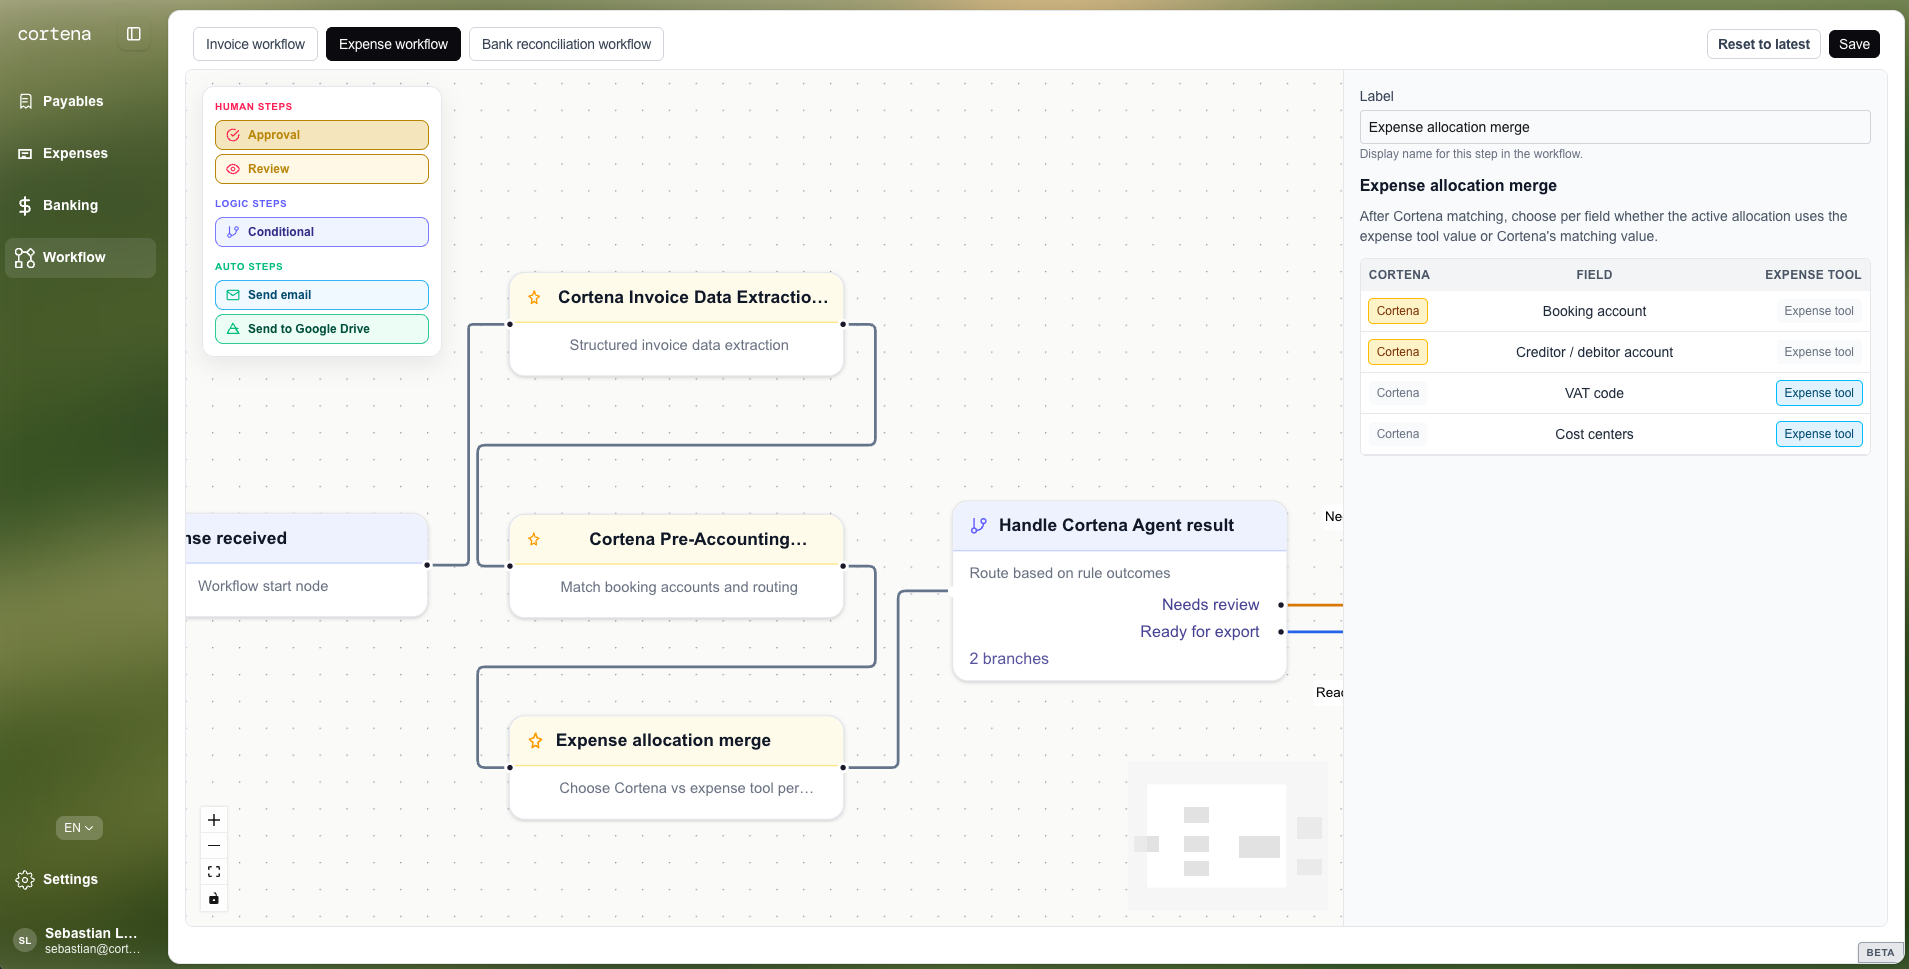1909x969 pixels.
Task: Choose Cortena for Booking account
Action: pos(1397,311)
